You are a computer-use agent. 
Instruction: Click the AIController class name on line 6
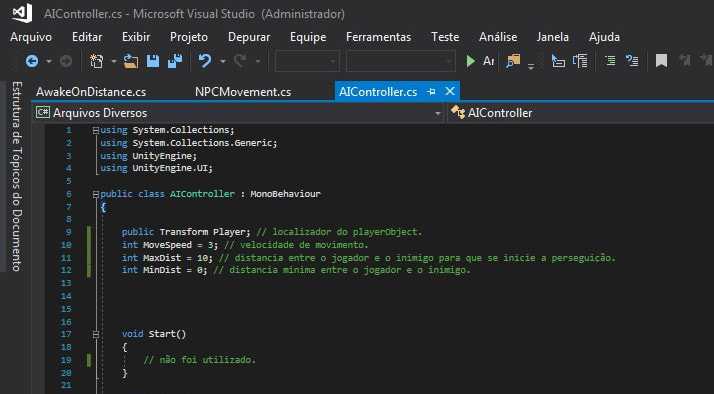coord(202,194)
